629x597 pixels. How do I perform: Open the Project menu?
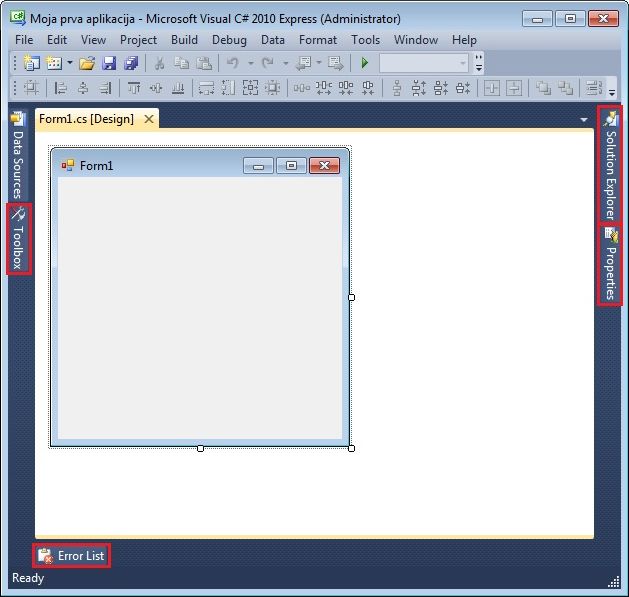[138, 40]
